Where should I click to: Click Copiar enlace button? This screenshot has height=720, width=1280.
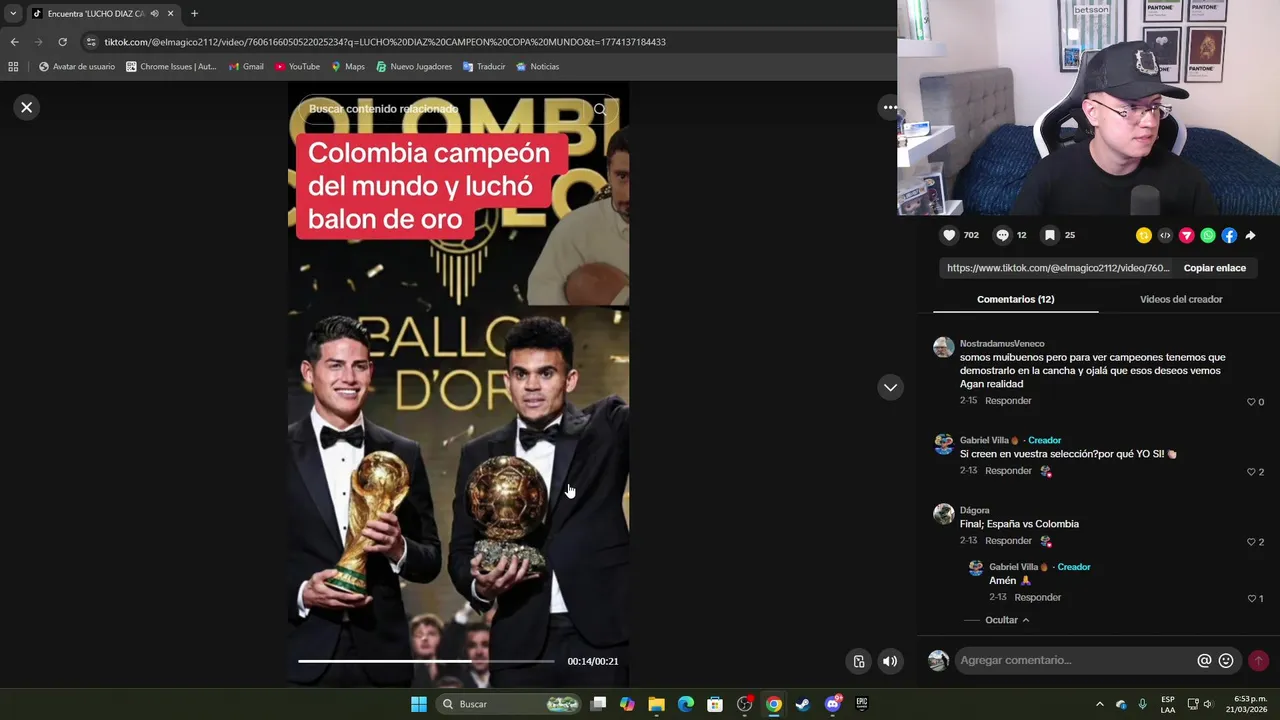pyautogui.click(x=1214, y=268)
